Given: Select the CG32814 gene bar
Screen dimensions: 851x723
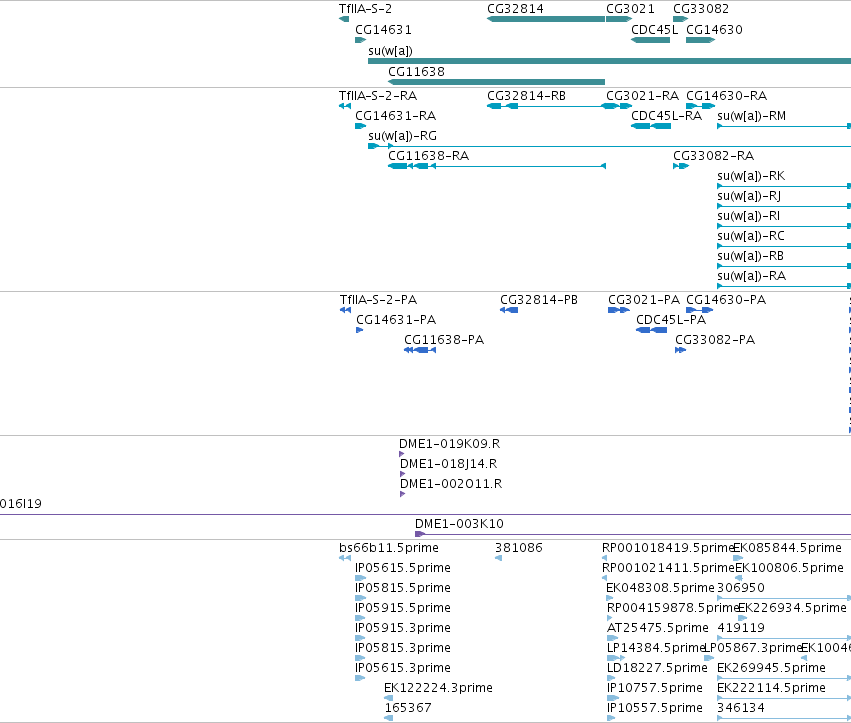Looking at the screenshot, I should [546, 19].
